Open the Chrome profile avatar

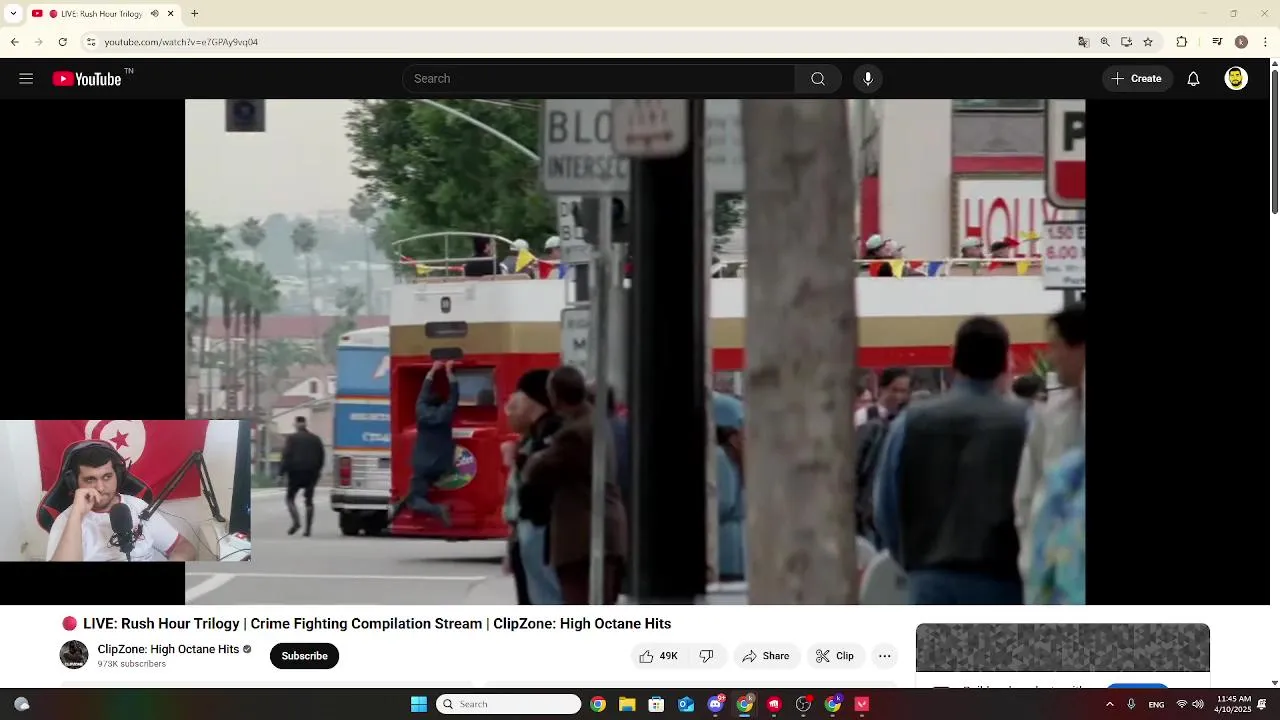point(1241,42)
